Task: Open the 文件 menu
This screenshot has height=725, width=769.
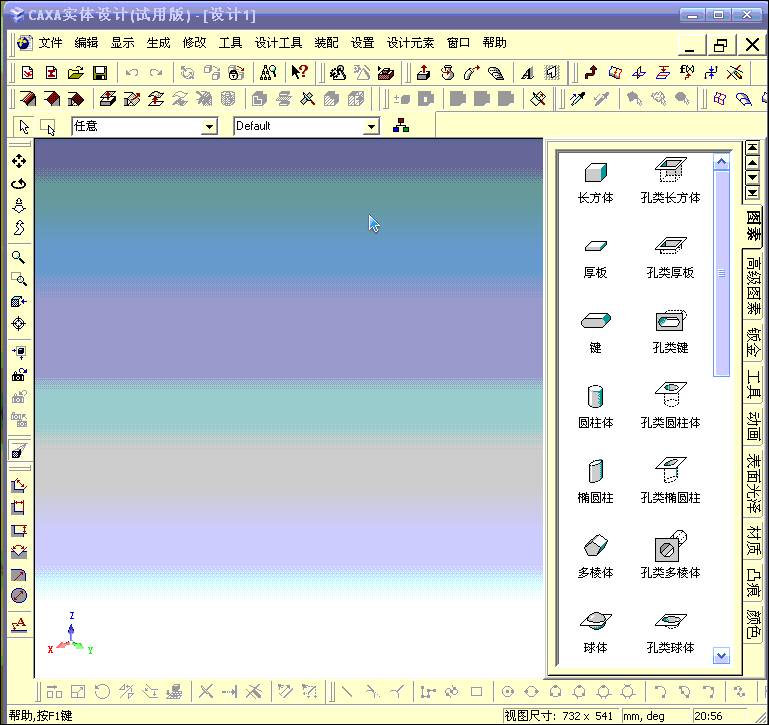Action: (x=50, y=43)
